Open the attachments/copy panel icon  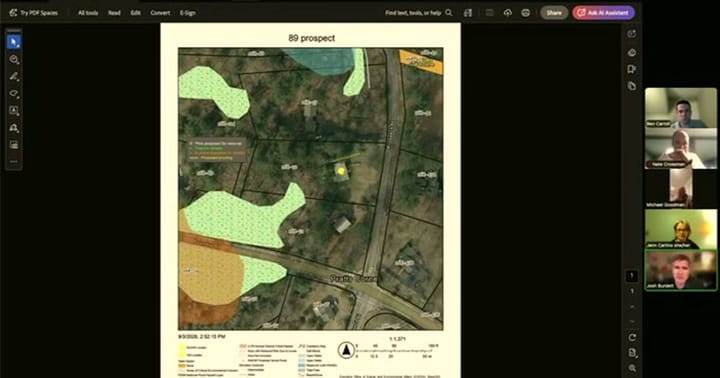tap(632, 86)
